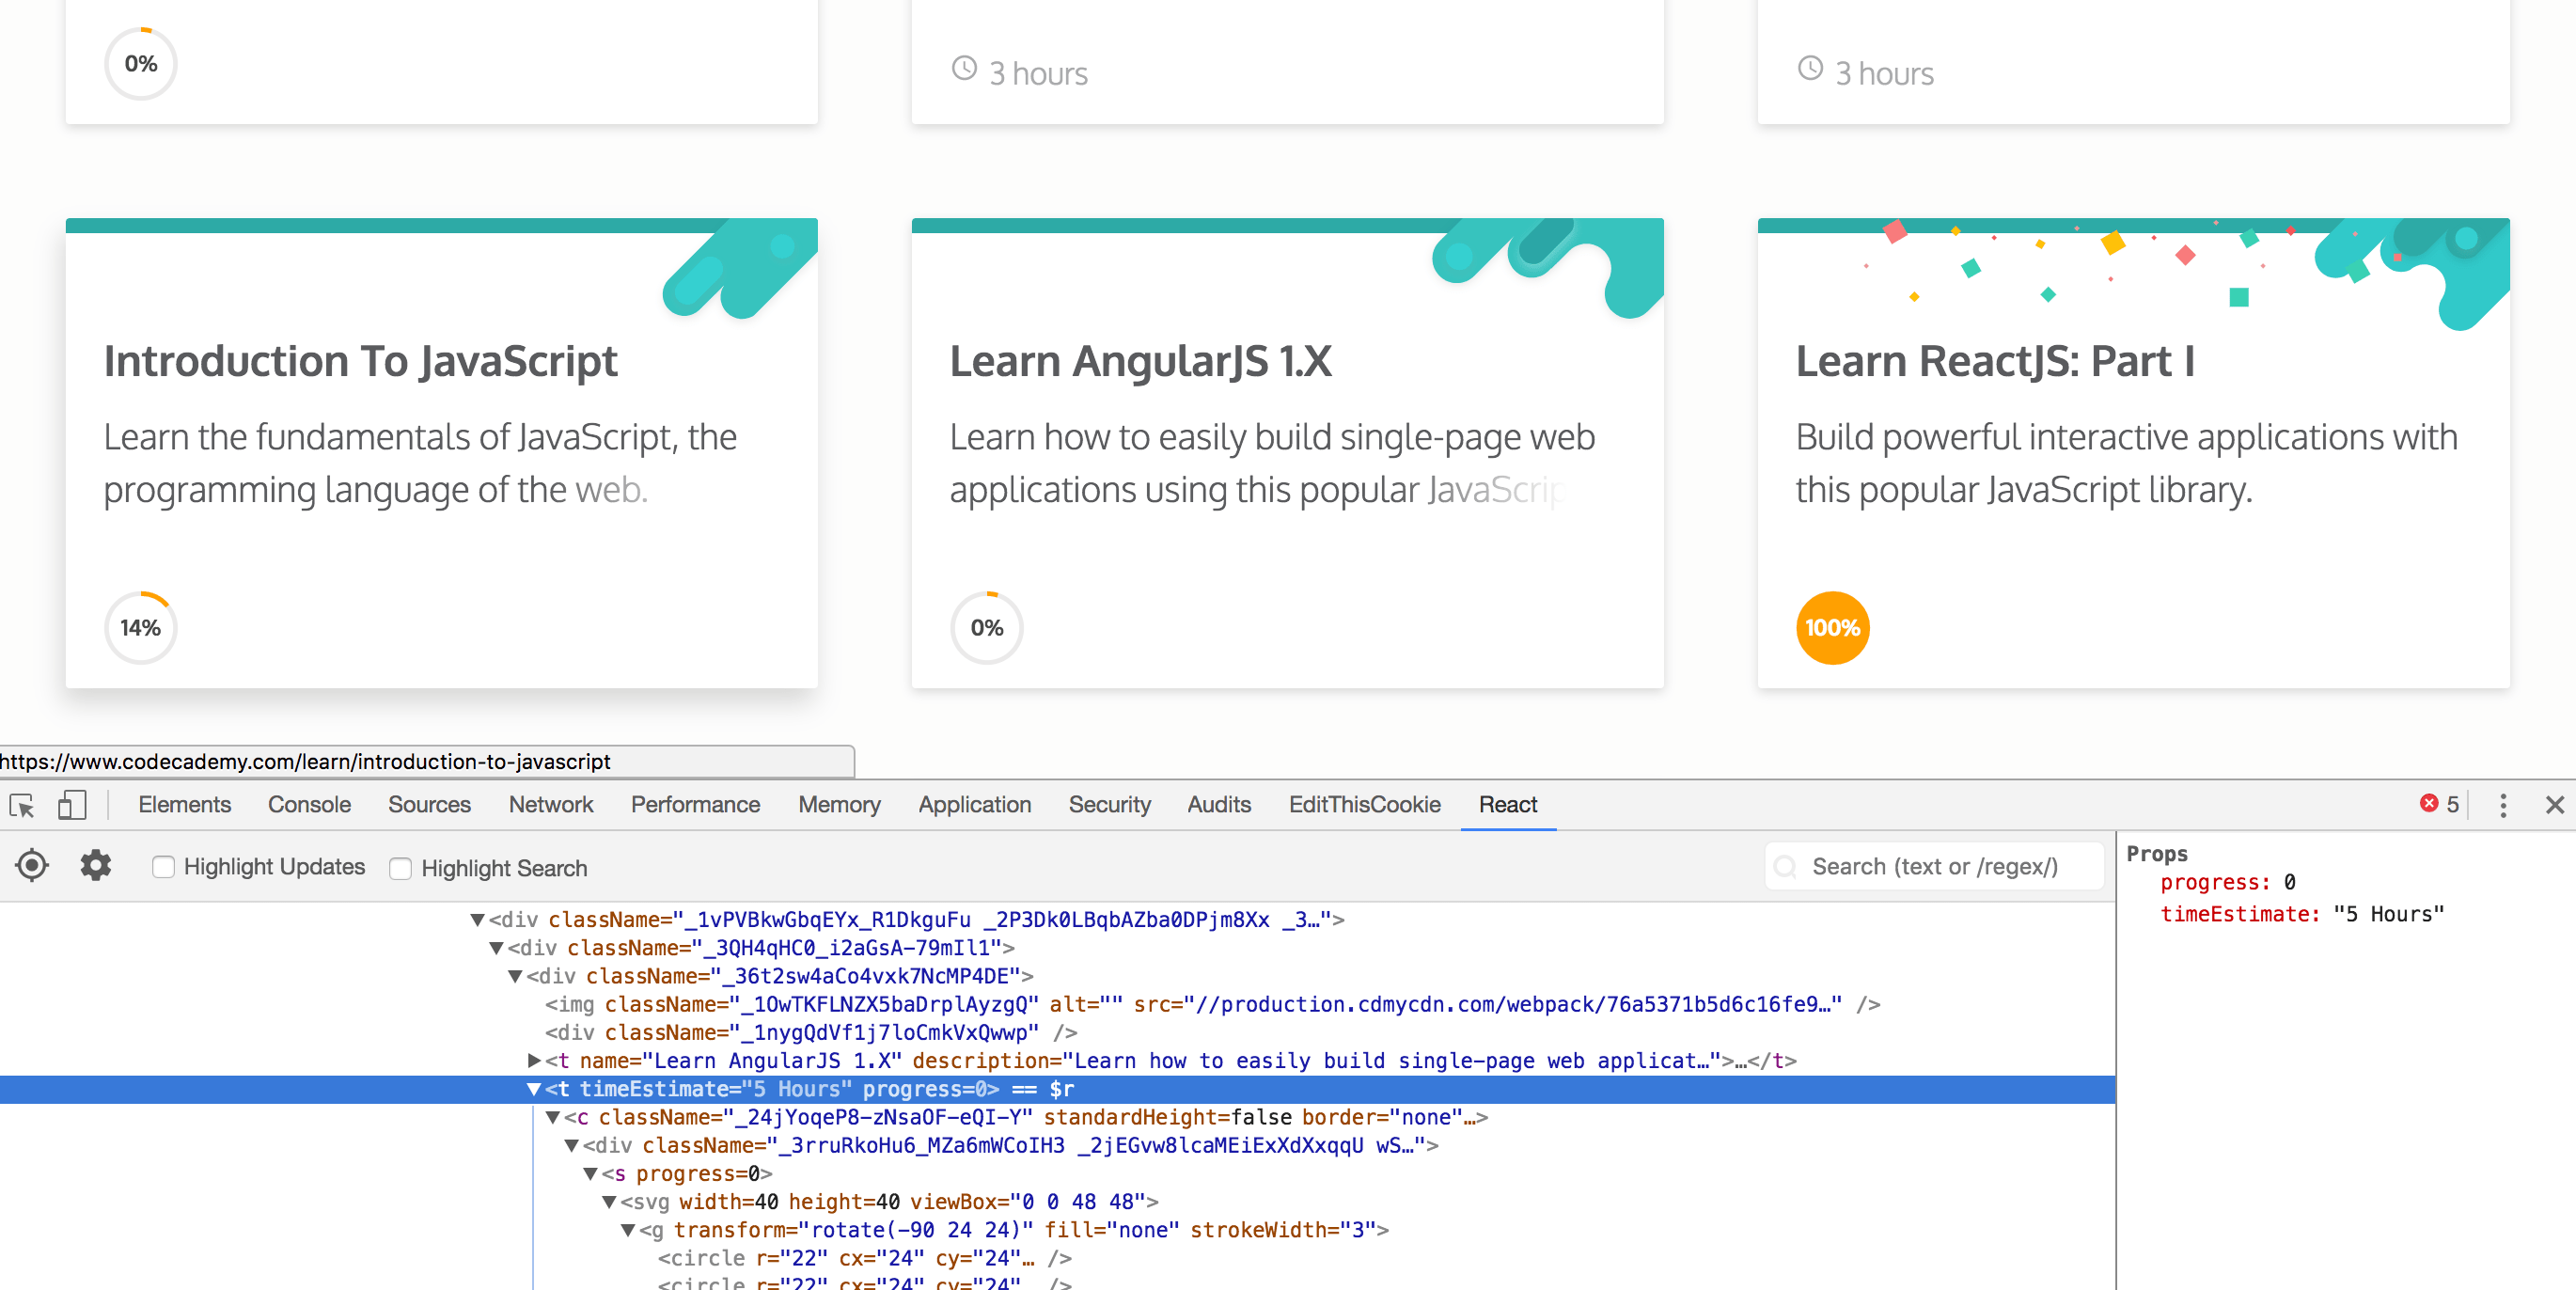This screenshot has height=1290, width=2576.
Task: Click the 14% progress circle
Action: [140, 627]
